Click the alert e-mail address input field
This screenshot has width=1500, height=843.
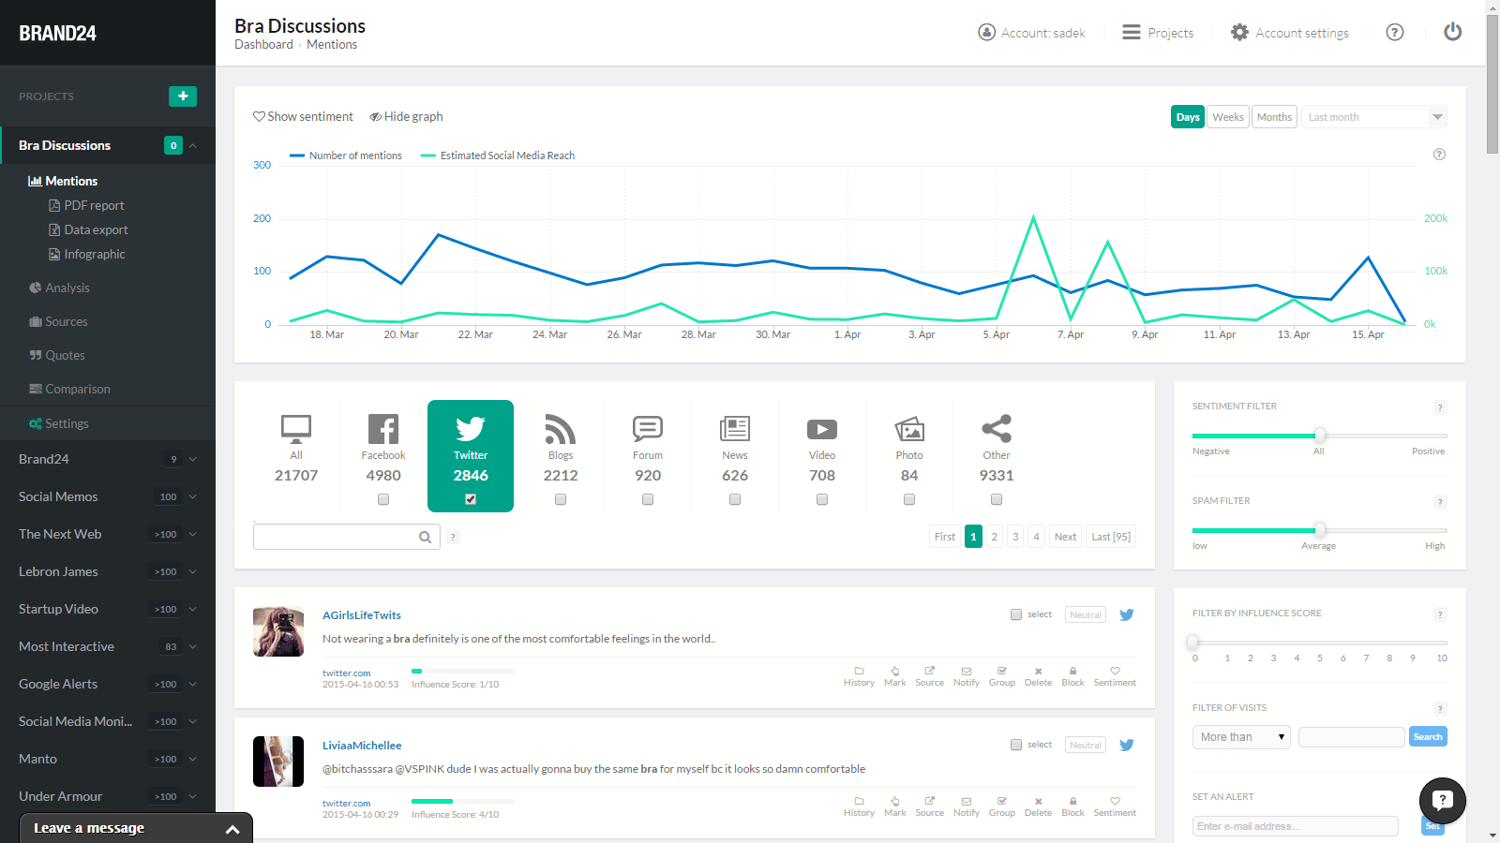1295,826
